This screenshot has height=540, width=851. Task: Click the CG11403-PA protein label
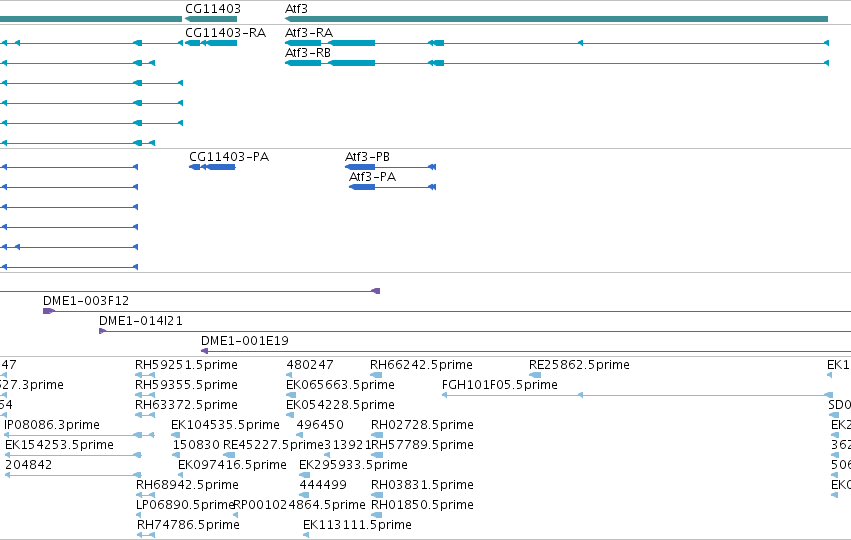coord(229,157)
